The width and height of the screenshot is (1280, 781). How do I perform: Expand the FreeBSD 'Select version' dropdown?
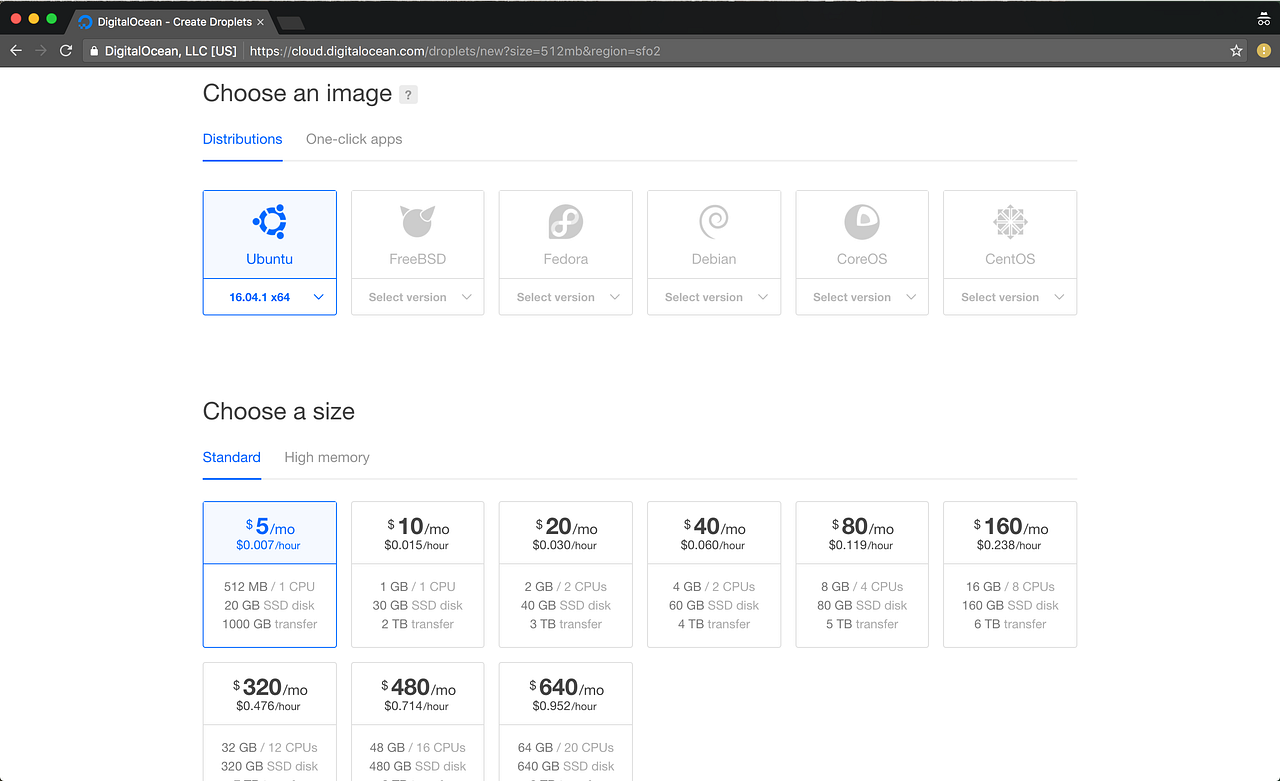coord(417,296)
